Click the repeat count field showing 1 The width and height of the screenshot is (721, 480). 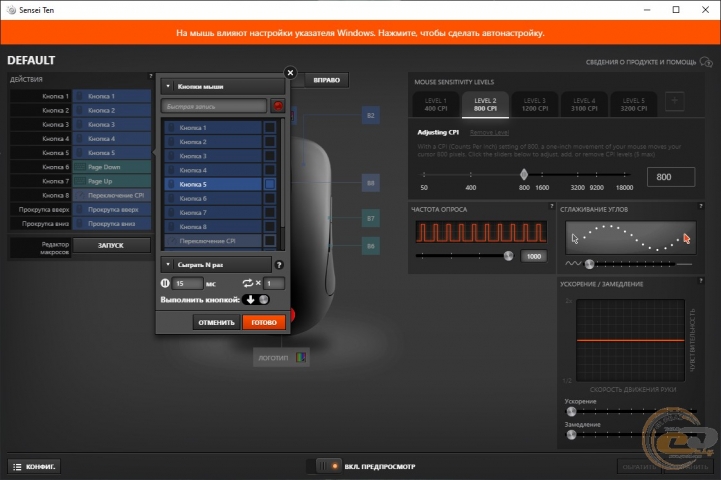tap(274, 283)
